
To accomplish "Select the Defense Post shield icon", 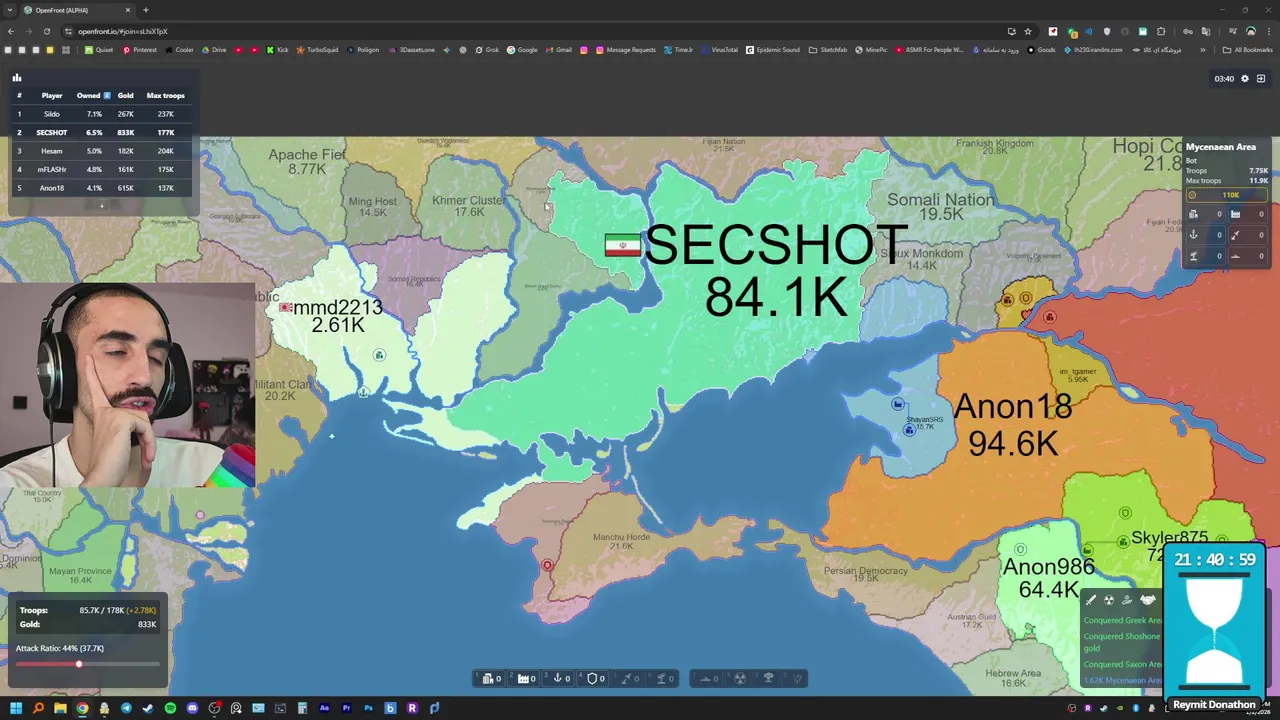I will [x=592, y=678].
